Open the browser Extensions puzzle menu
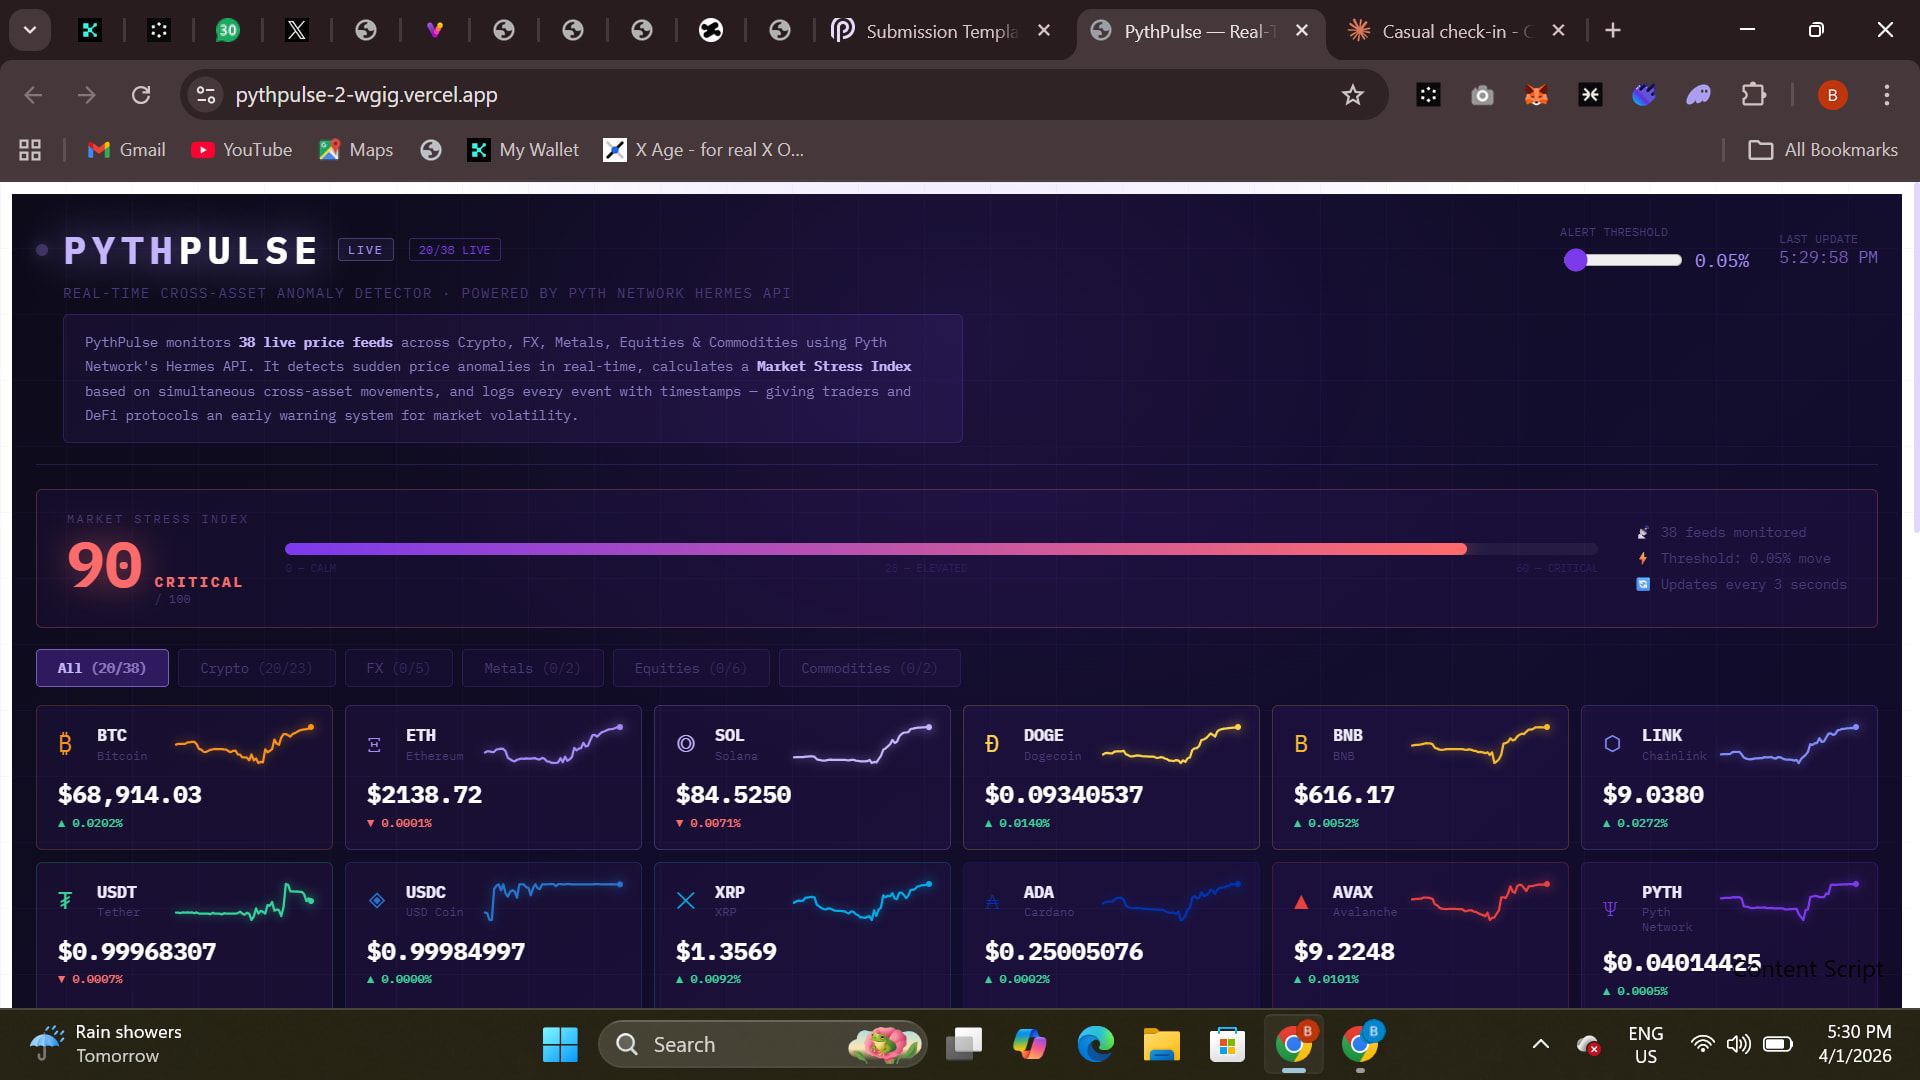The image size is (1920, 1080). tap(1753, 95)
